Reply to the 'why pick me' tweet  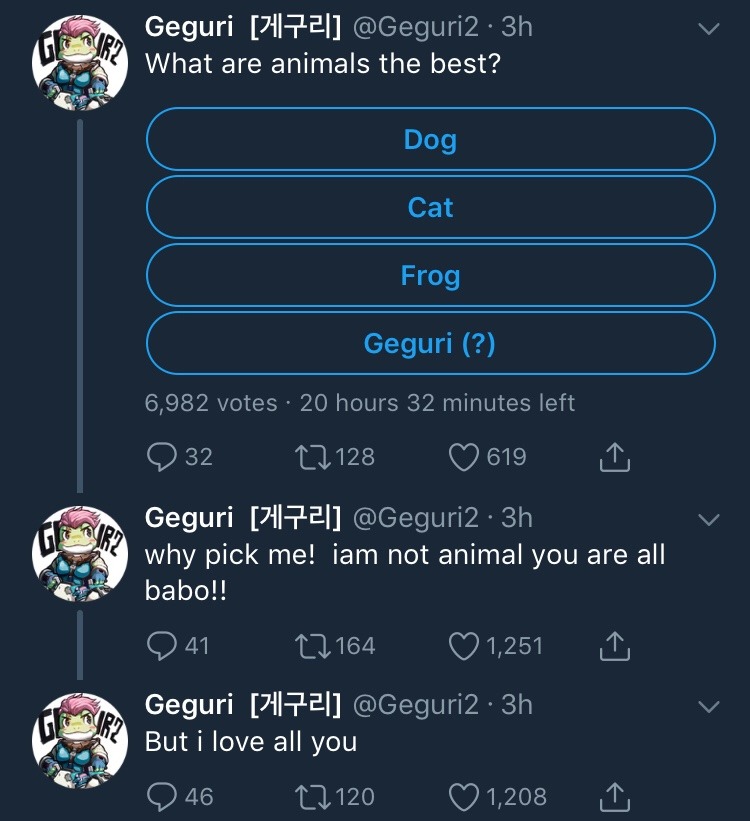163,646
